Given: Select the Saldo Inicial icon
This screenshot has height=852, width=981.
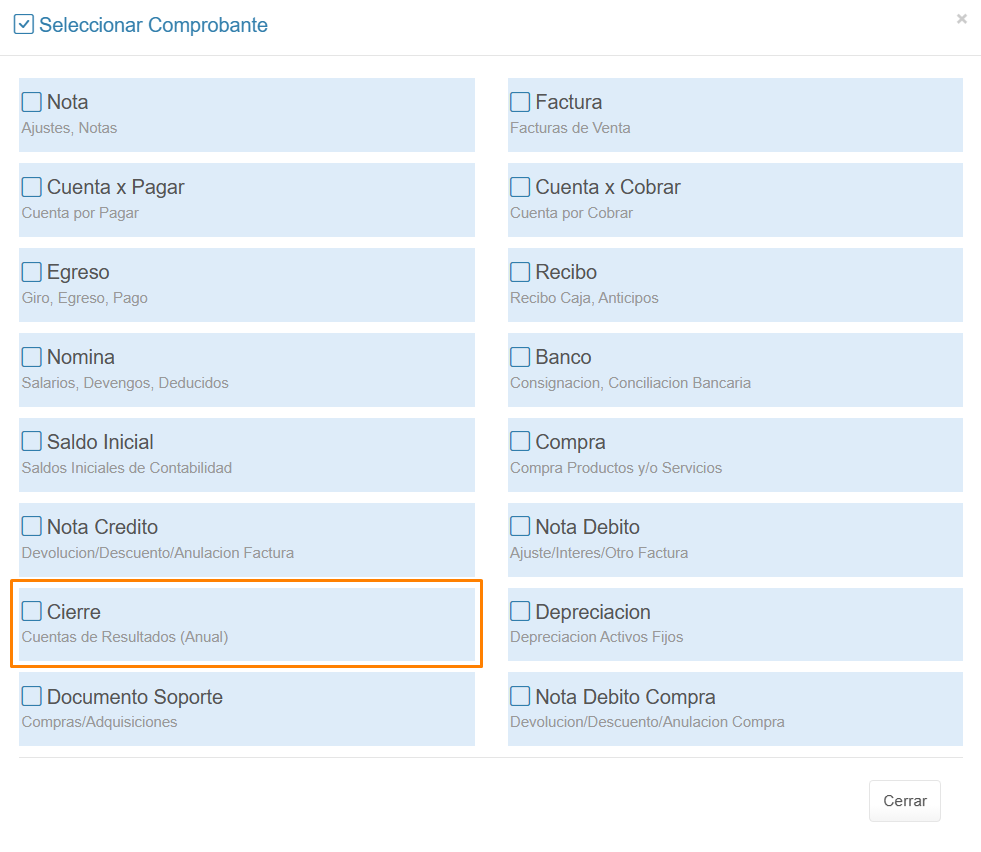Looking at the screenshot, I should (x=32, y=442).
